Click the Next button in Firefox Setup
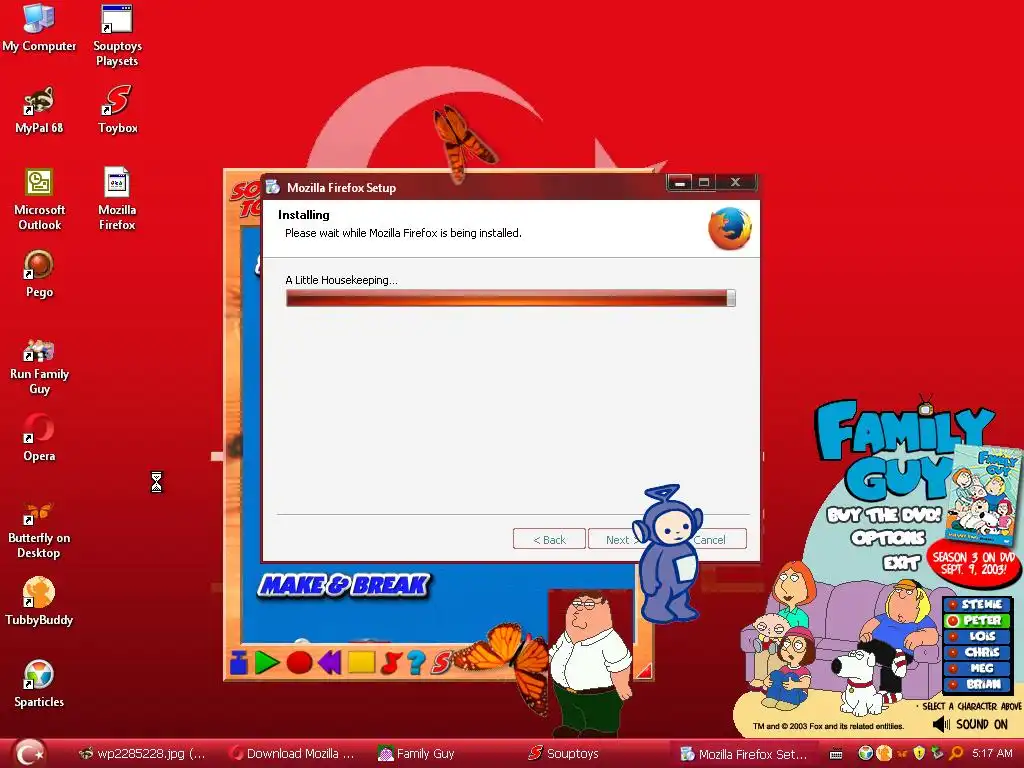1024x768 pixels. tap(617, 539)
